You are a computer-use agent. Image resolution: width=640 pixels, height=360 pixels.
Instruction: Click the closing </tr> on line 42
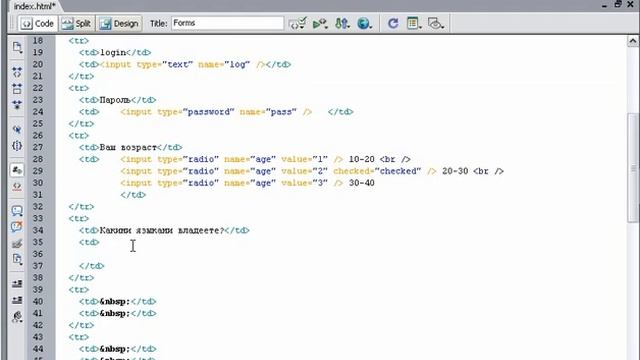point(82,325)
